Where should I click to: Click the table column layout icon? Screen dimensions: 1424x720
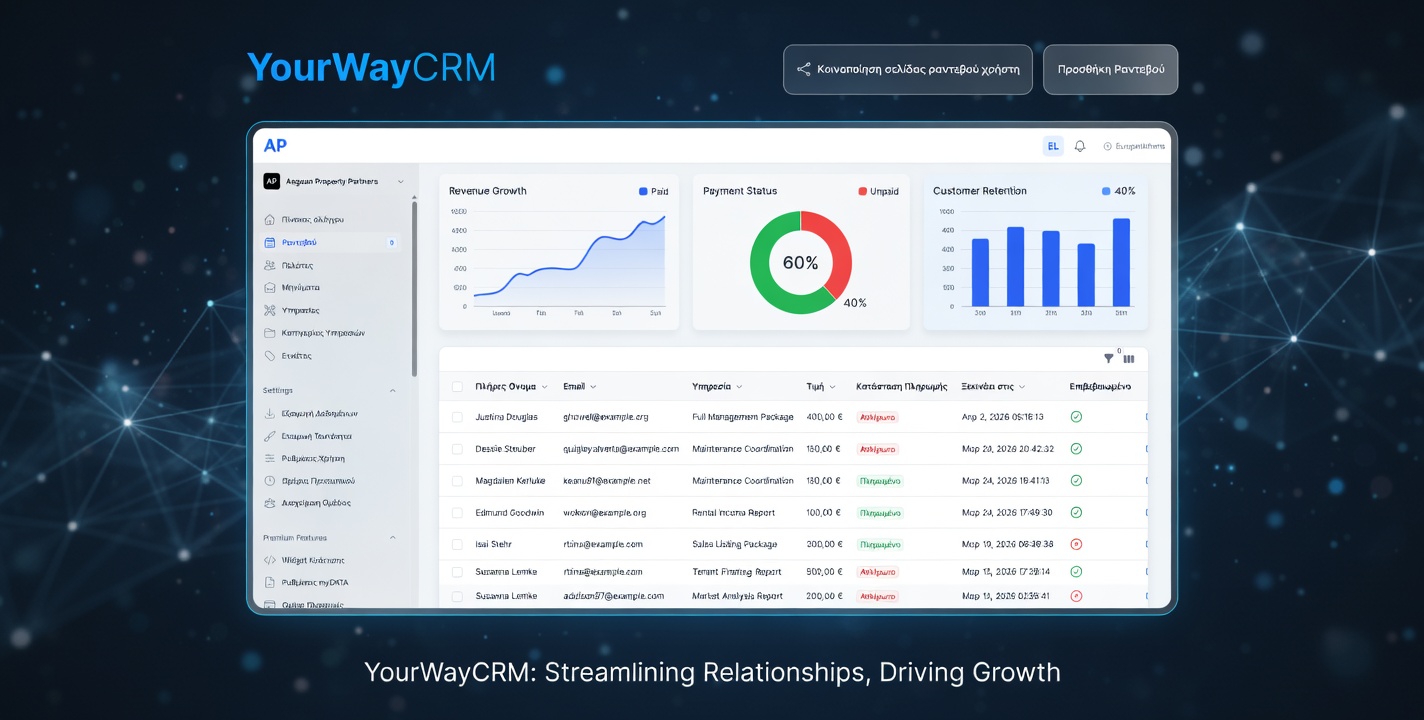click(1129, 359)
